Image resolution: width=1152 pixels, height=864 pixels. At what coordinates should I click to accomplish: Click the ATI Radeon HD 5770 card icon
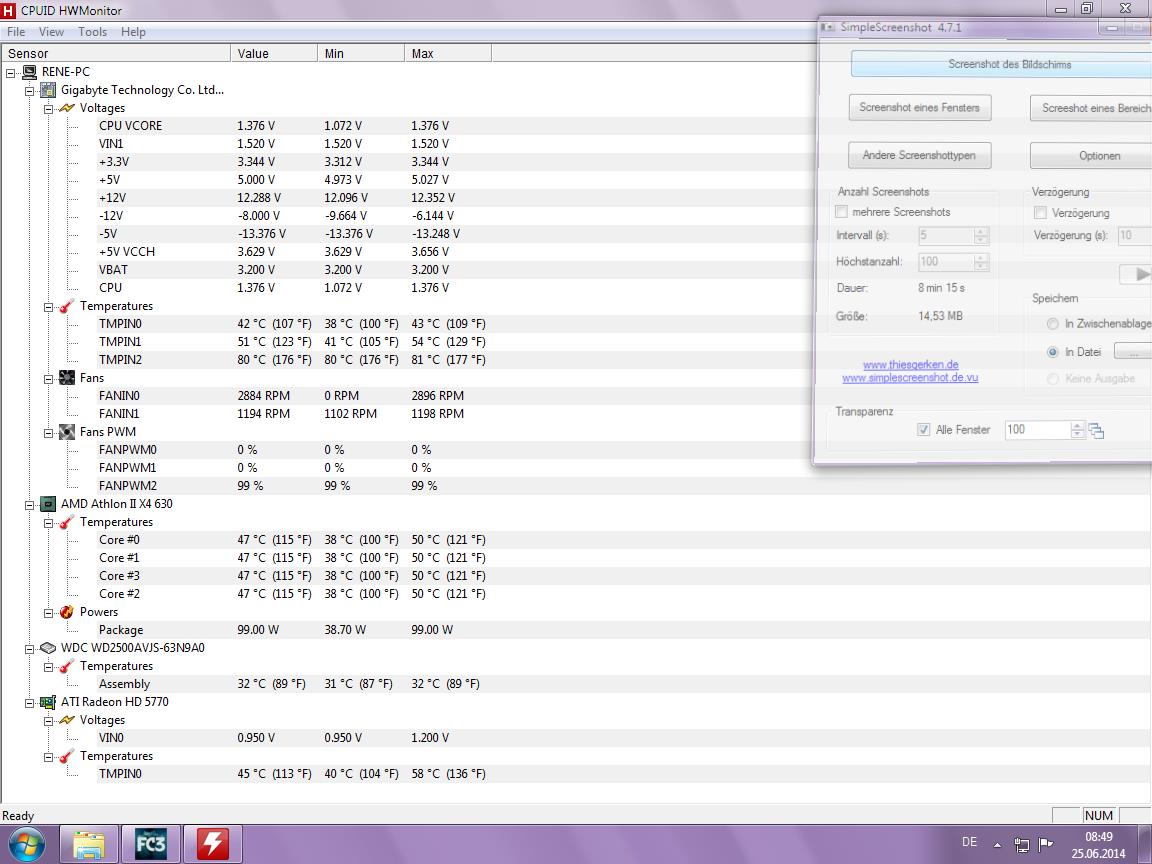(48, 702)
